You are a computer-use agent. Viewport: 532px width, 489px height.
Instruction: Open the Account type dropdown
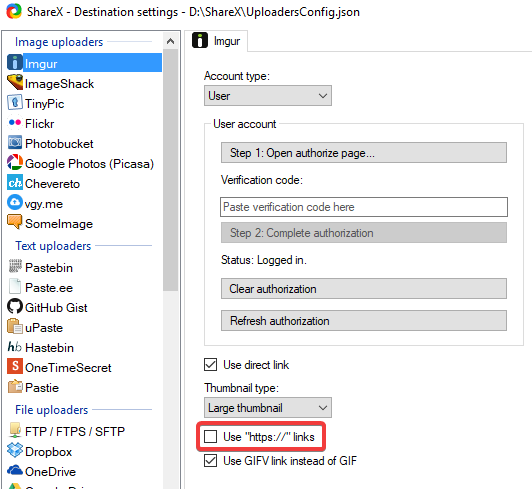point(268,96)
